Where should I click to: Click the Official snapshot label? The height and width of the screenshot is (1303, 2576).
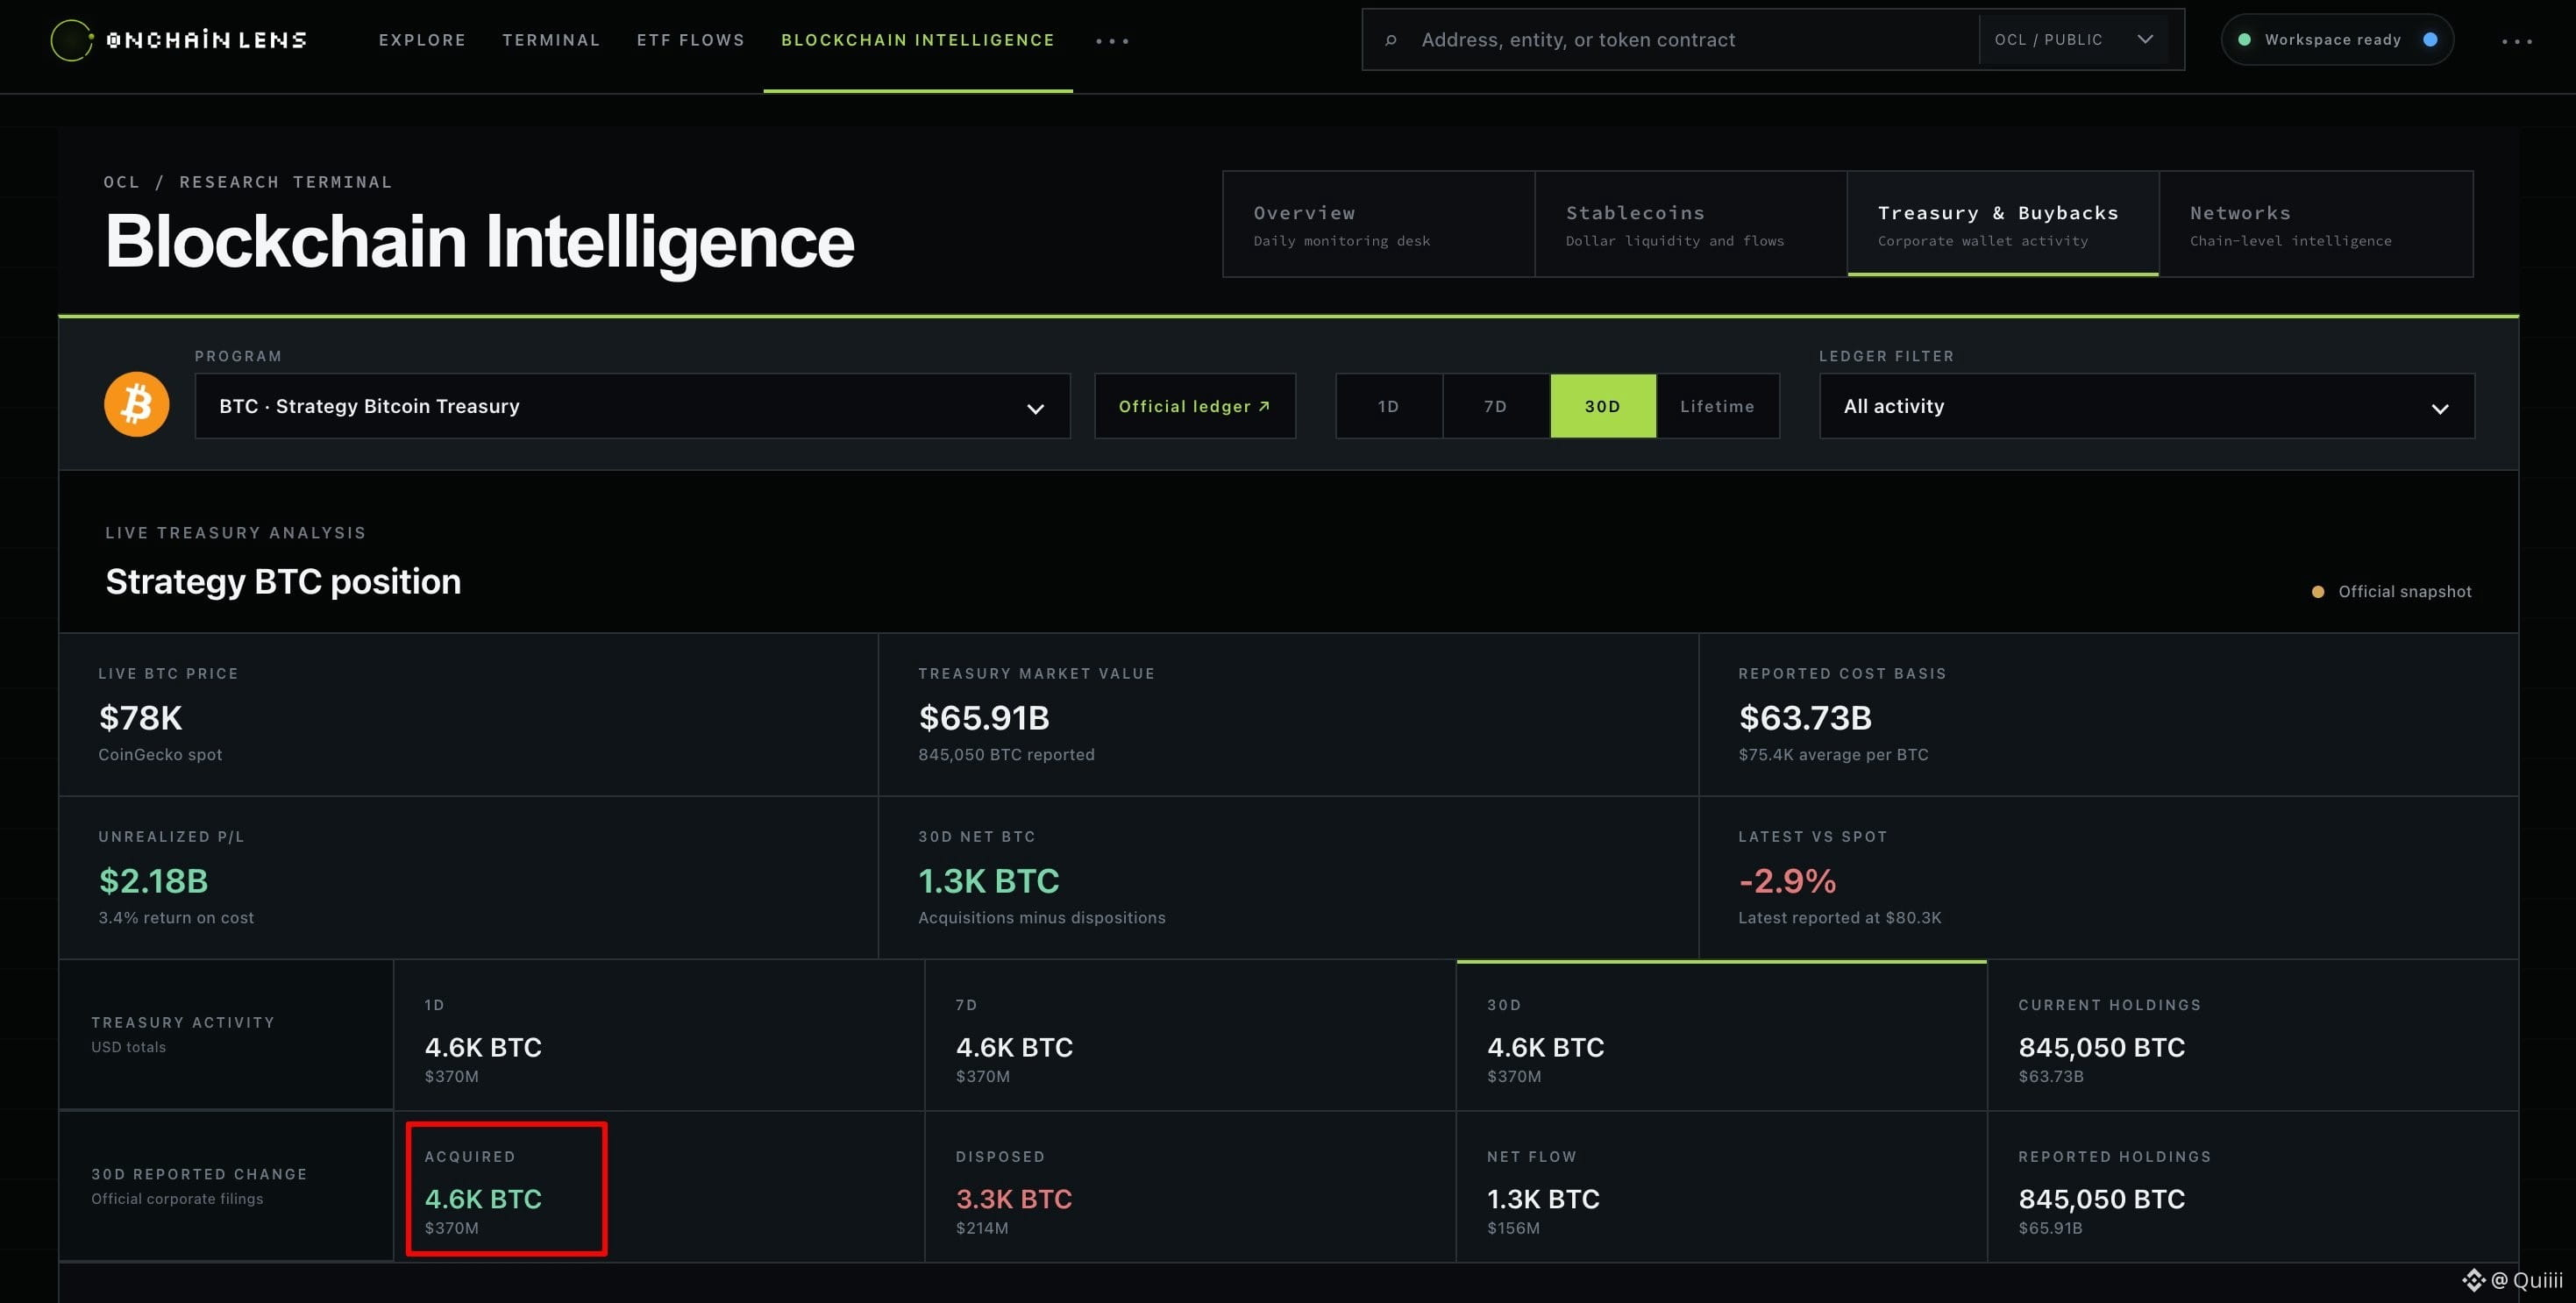click(x=2404, y=592)
